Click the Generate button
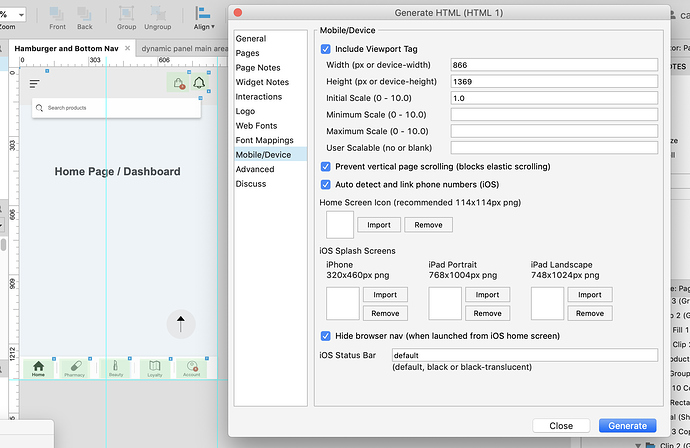Screen dimensions: 690x448 (628, 426)
